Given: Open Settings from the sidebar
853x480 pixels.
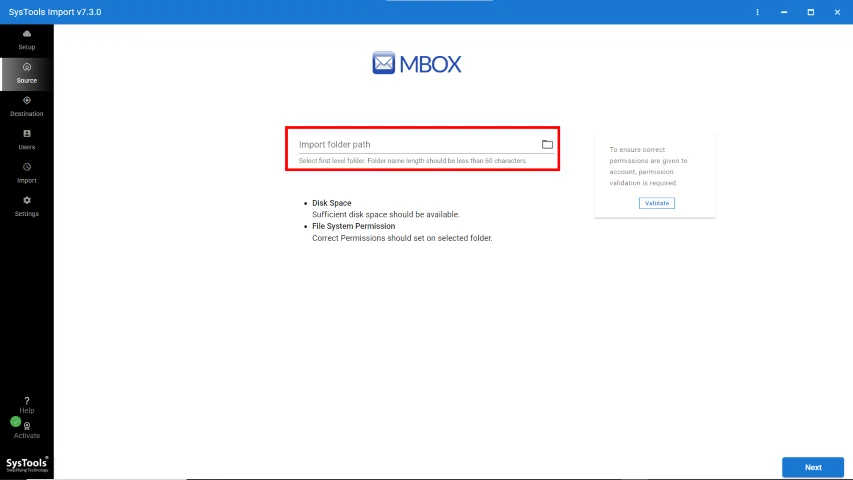Looking at the screenshot, I should 27,207.
